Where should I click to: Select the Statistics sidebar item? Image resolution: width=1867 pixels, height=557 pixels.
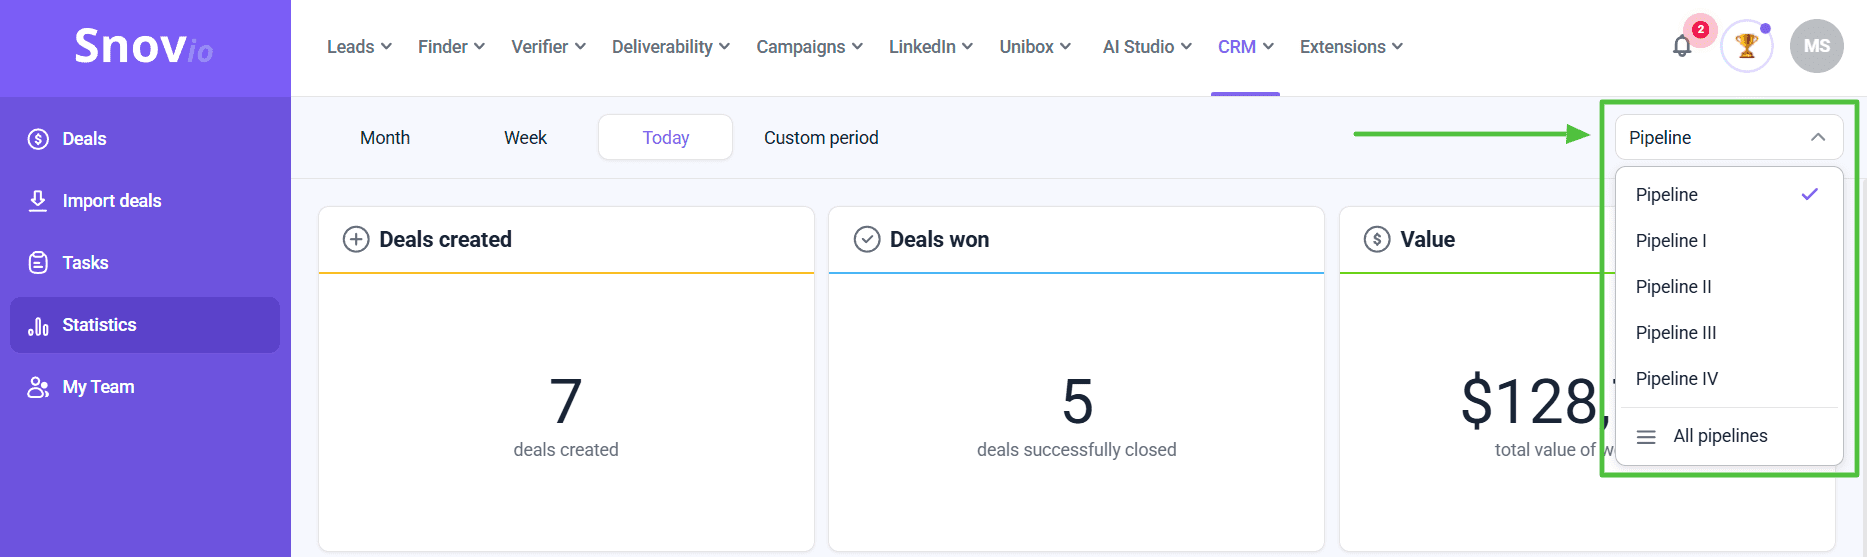click(99, 325)
